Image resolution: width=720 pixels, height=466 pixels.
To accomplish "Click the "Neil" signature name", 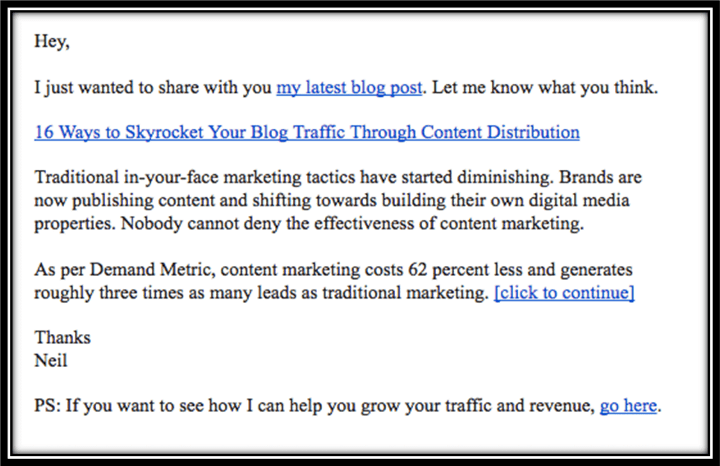I will tap(51, 360).
